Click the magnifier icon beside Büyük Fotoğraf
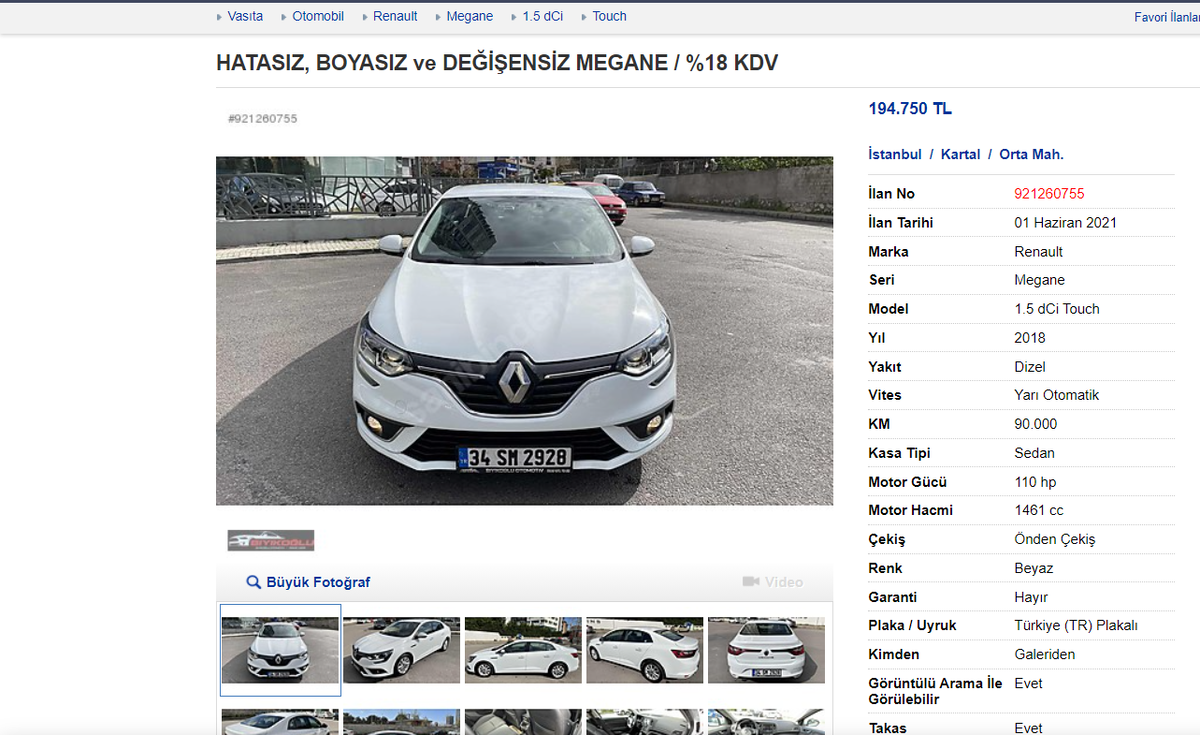 point(254,582)
